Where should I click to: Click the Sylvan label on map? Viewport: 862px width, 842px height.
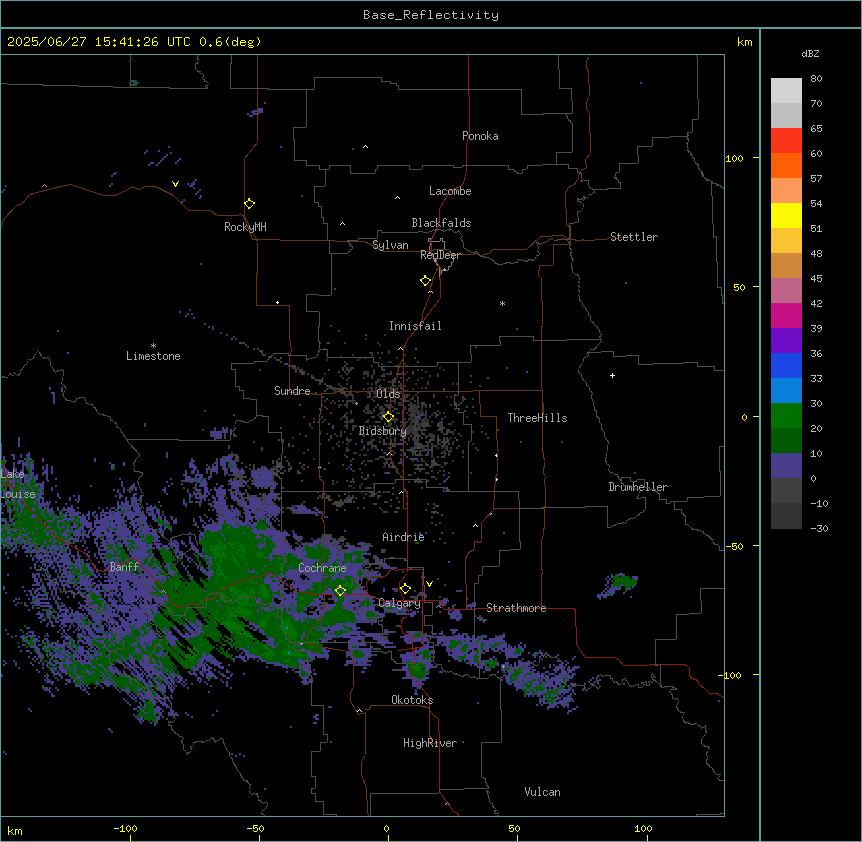(390, 245)
